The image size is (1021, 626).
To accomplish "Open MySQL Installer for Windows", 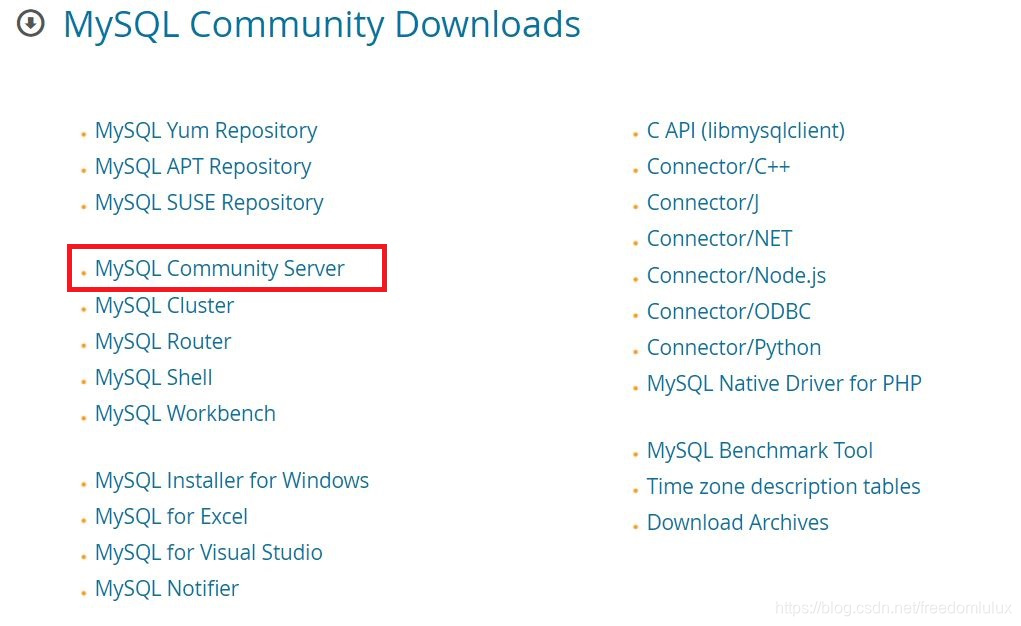I will [232, 481].
